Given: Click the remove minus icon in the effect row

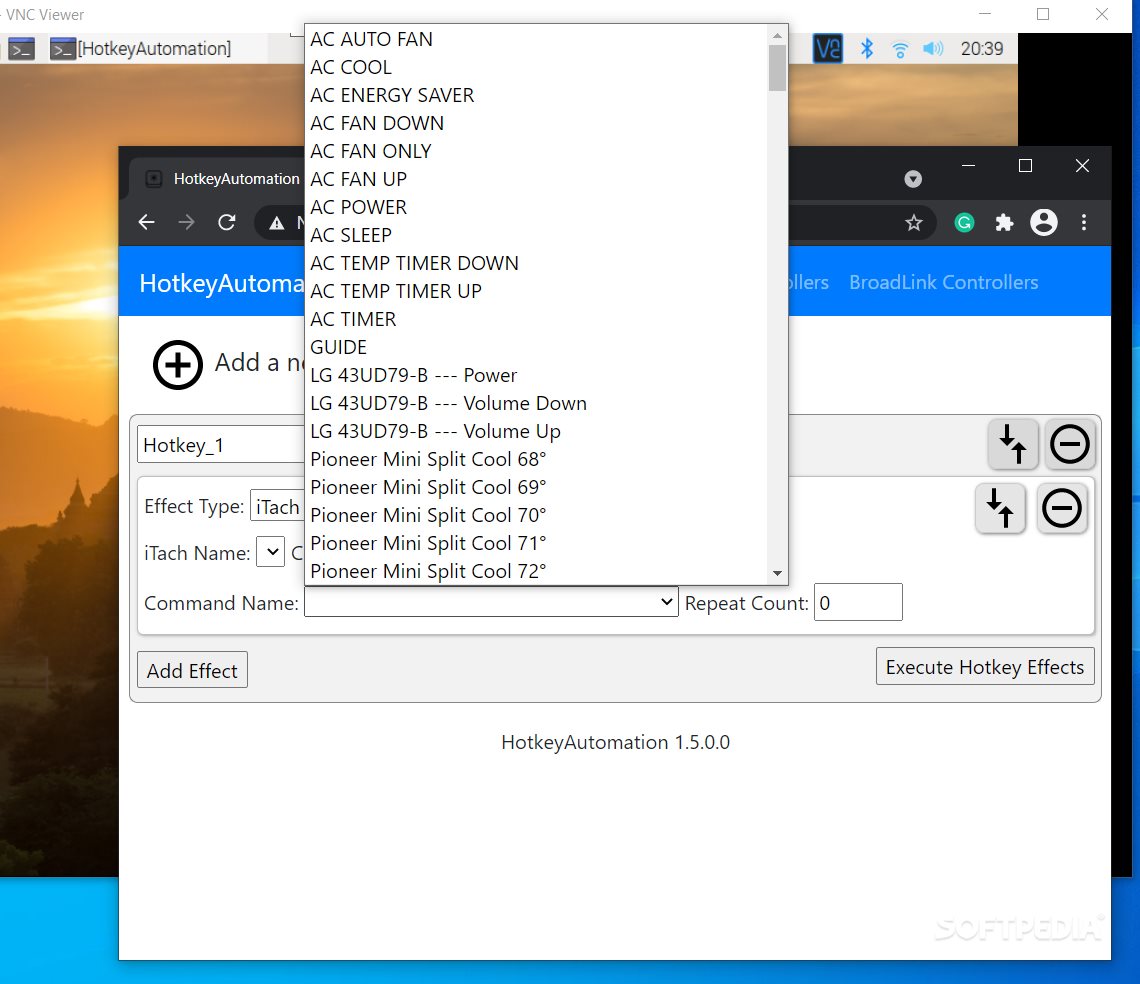Looking at the screenshot, I should (x=1061, y=508).
